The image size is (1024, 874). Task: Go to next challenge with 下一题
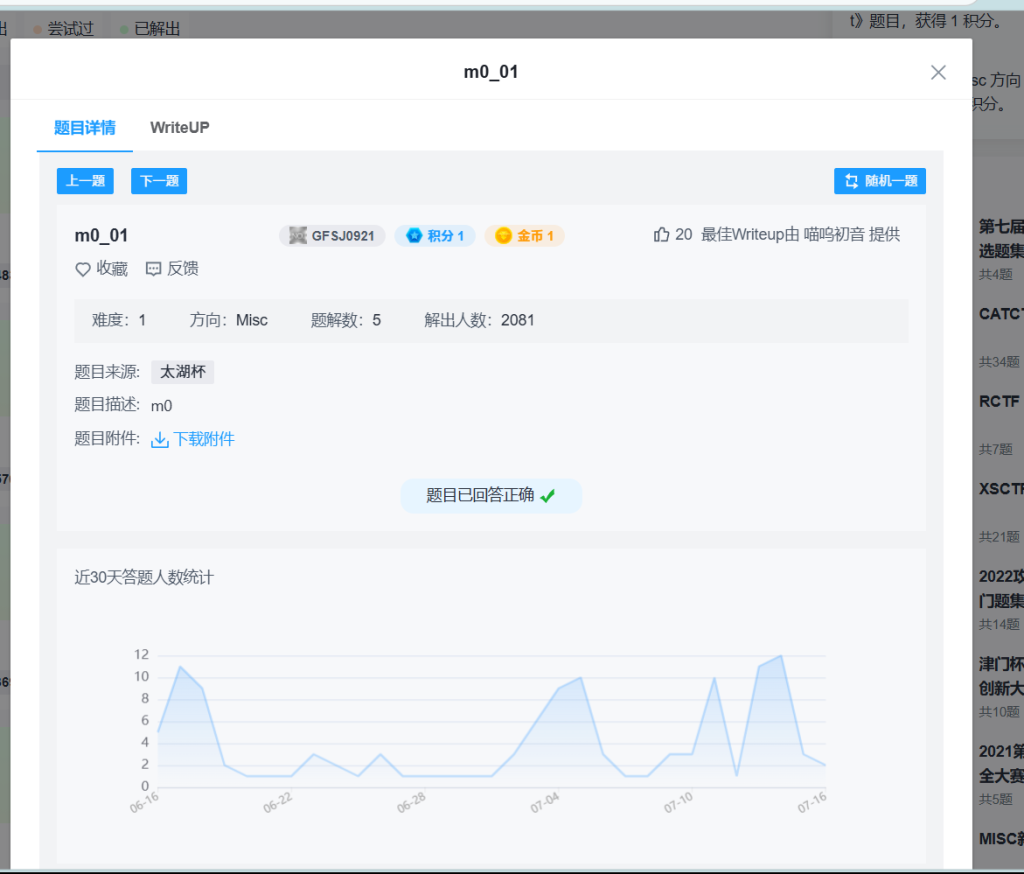coord(159,181)
